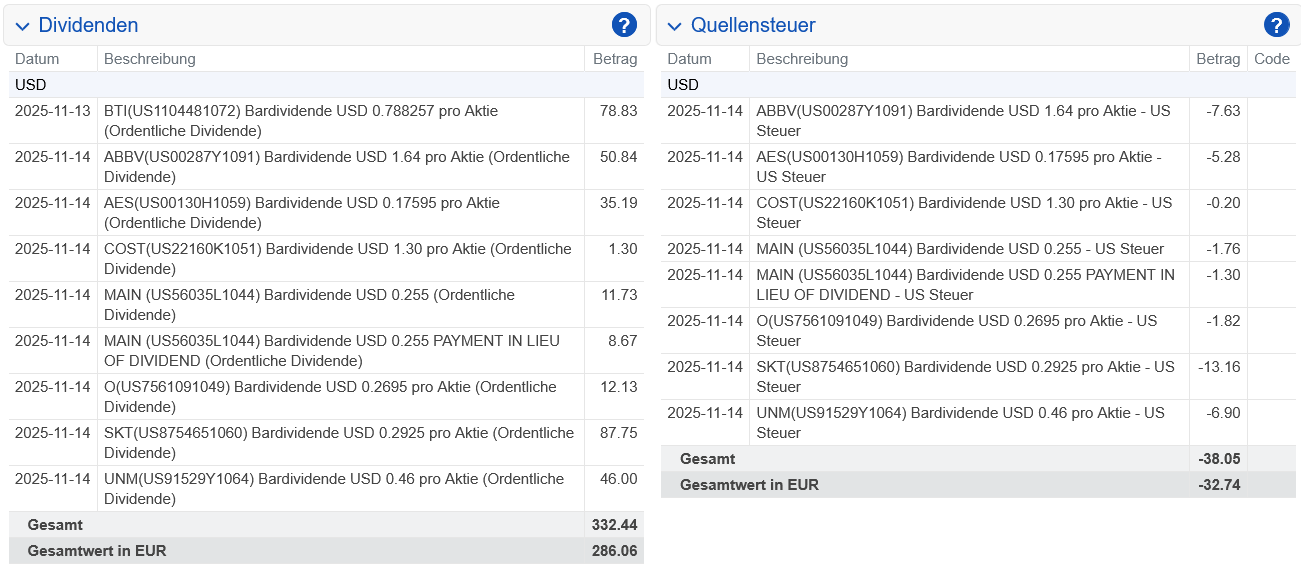This screenshot has width=1301, height=567.
Task: Select the -13.16 SKT withholding tax amount
Action: 1220,367
